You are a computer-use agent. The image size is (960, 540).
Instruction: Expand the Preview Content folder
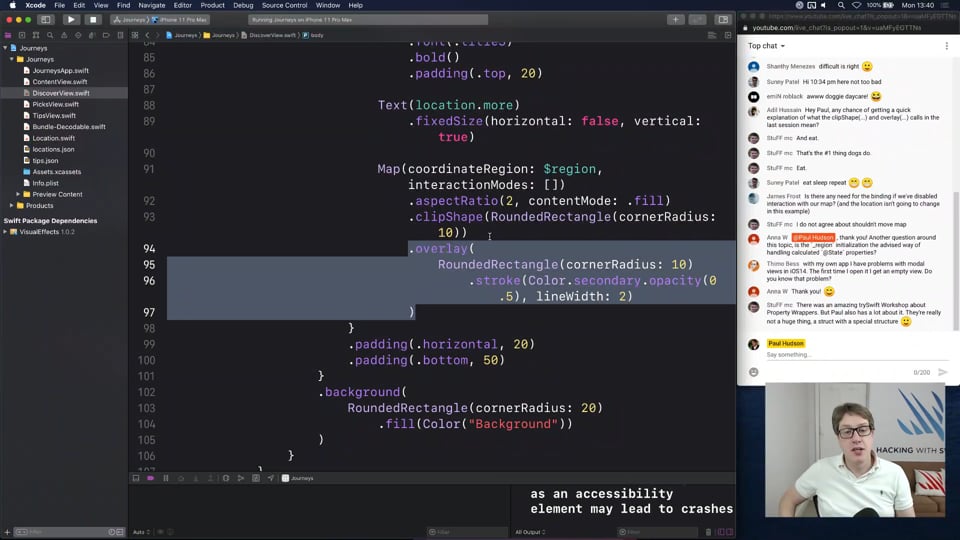click(x=18, y=194)
